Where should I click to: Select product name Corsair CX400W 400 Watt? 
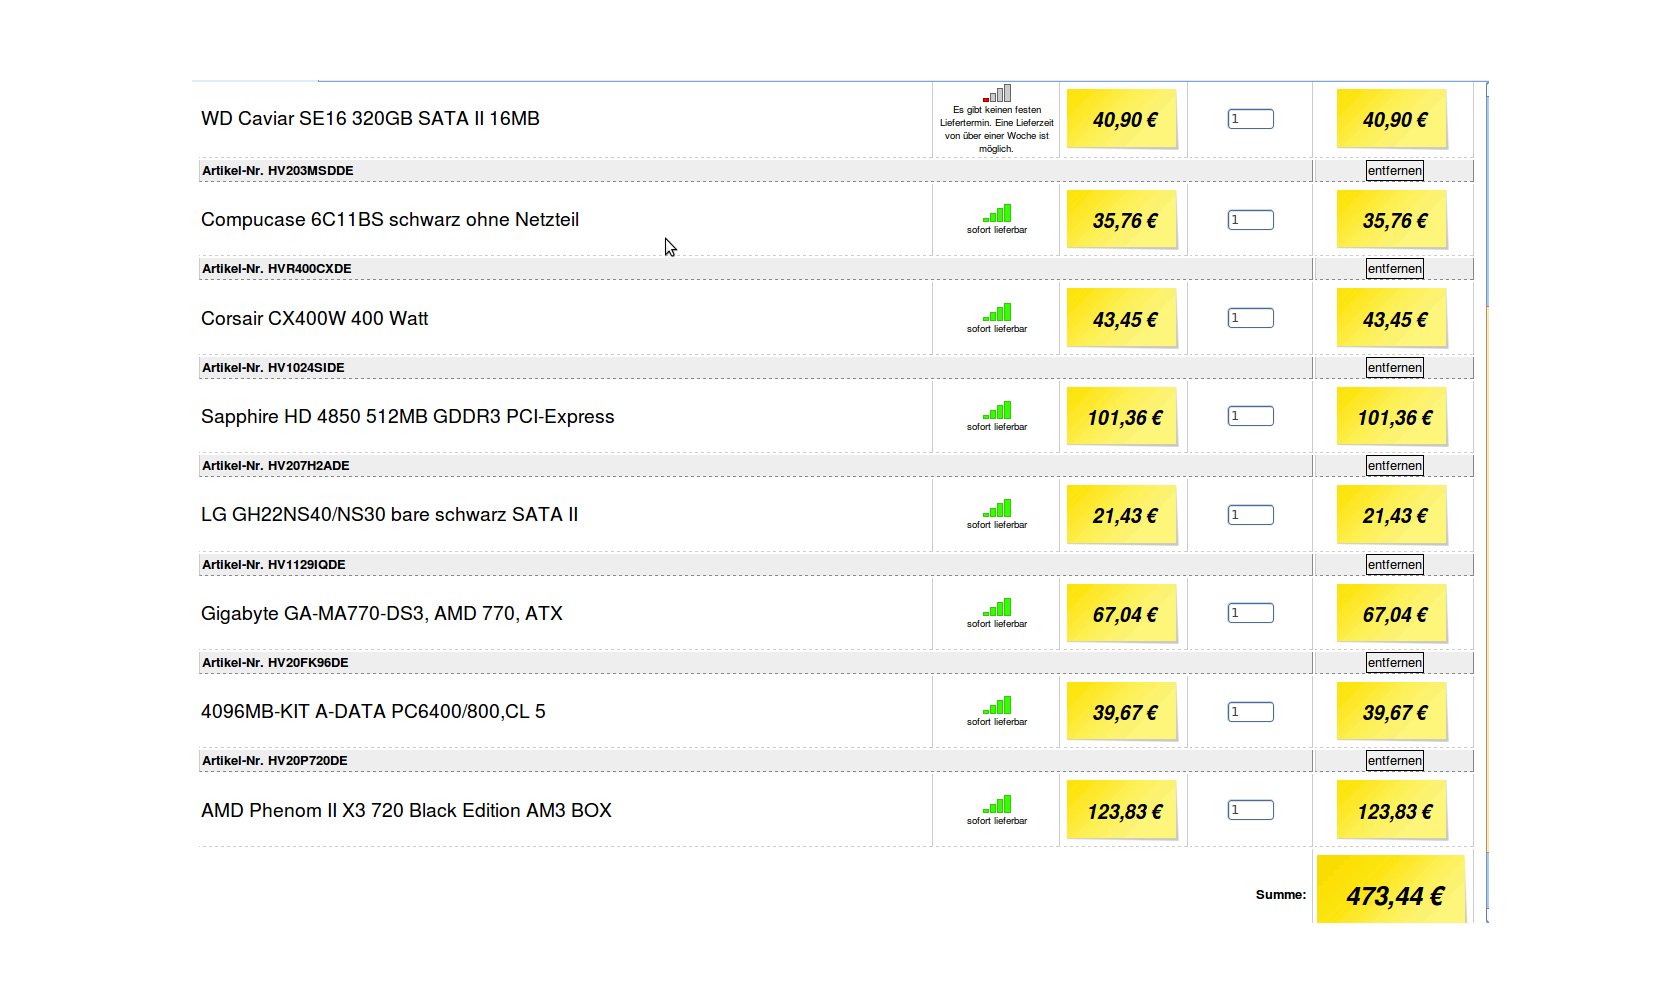315,319
